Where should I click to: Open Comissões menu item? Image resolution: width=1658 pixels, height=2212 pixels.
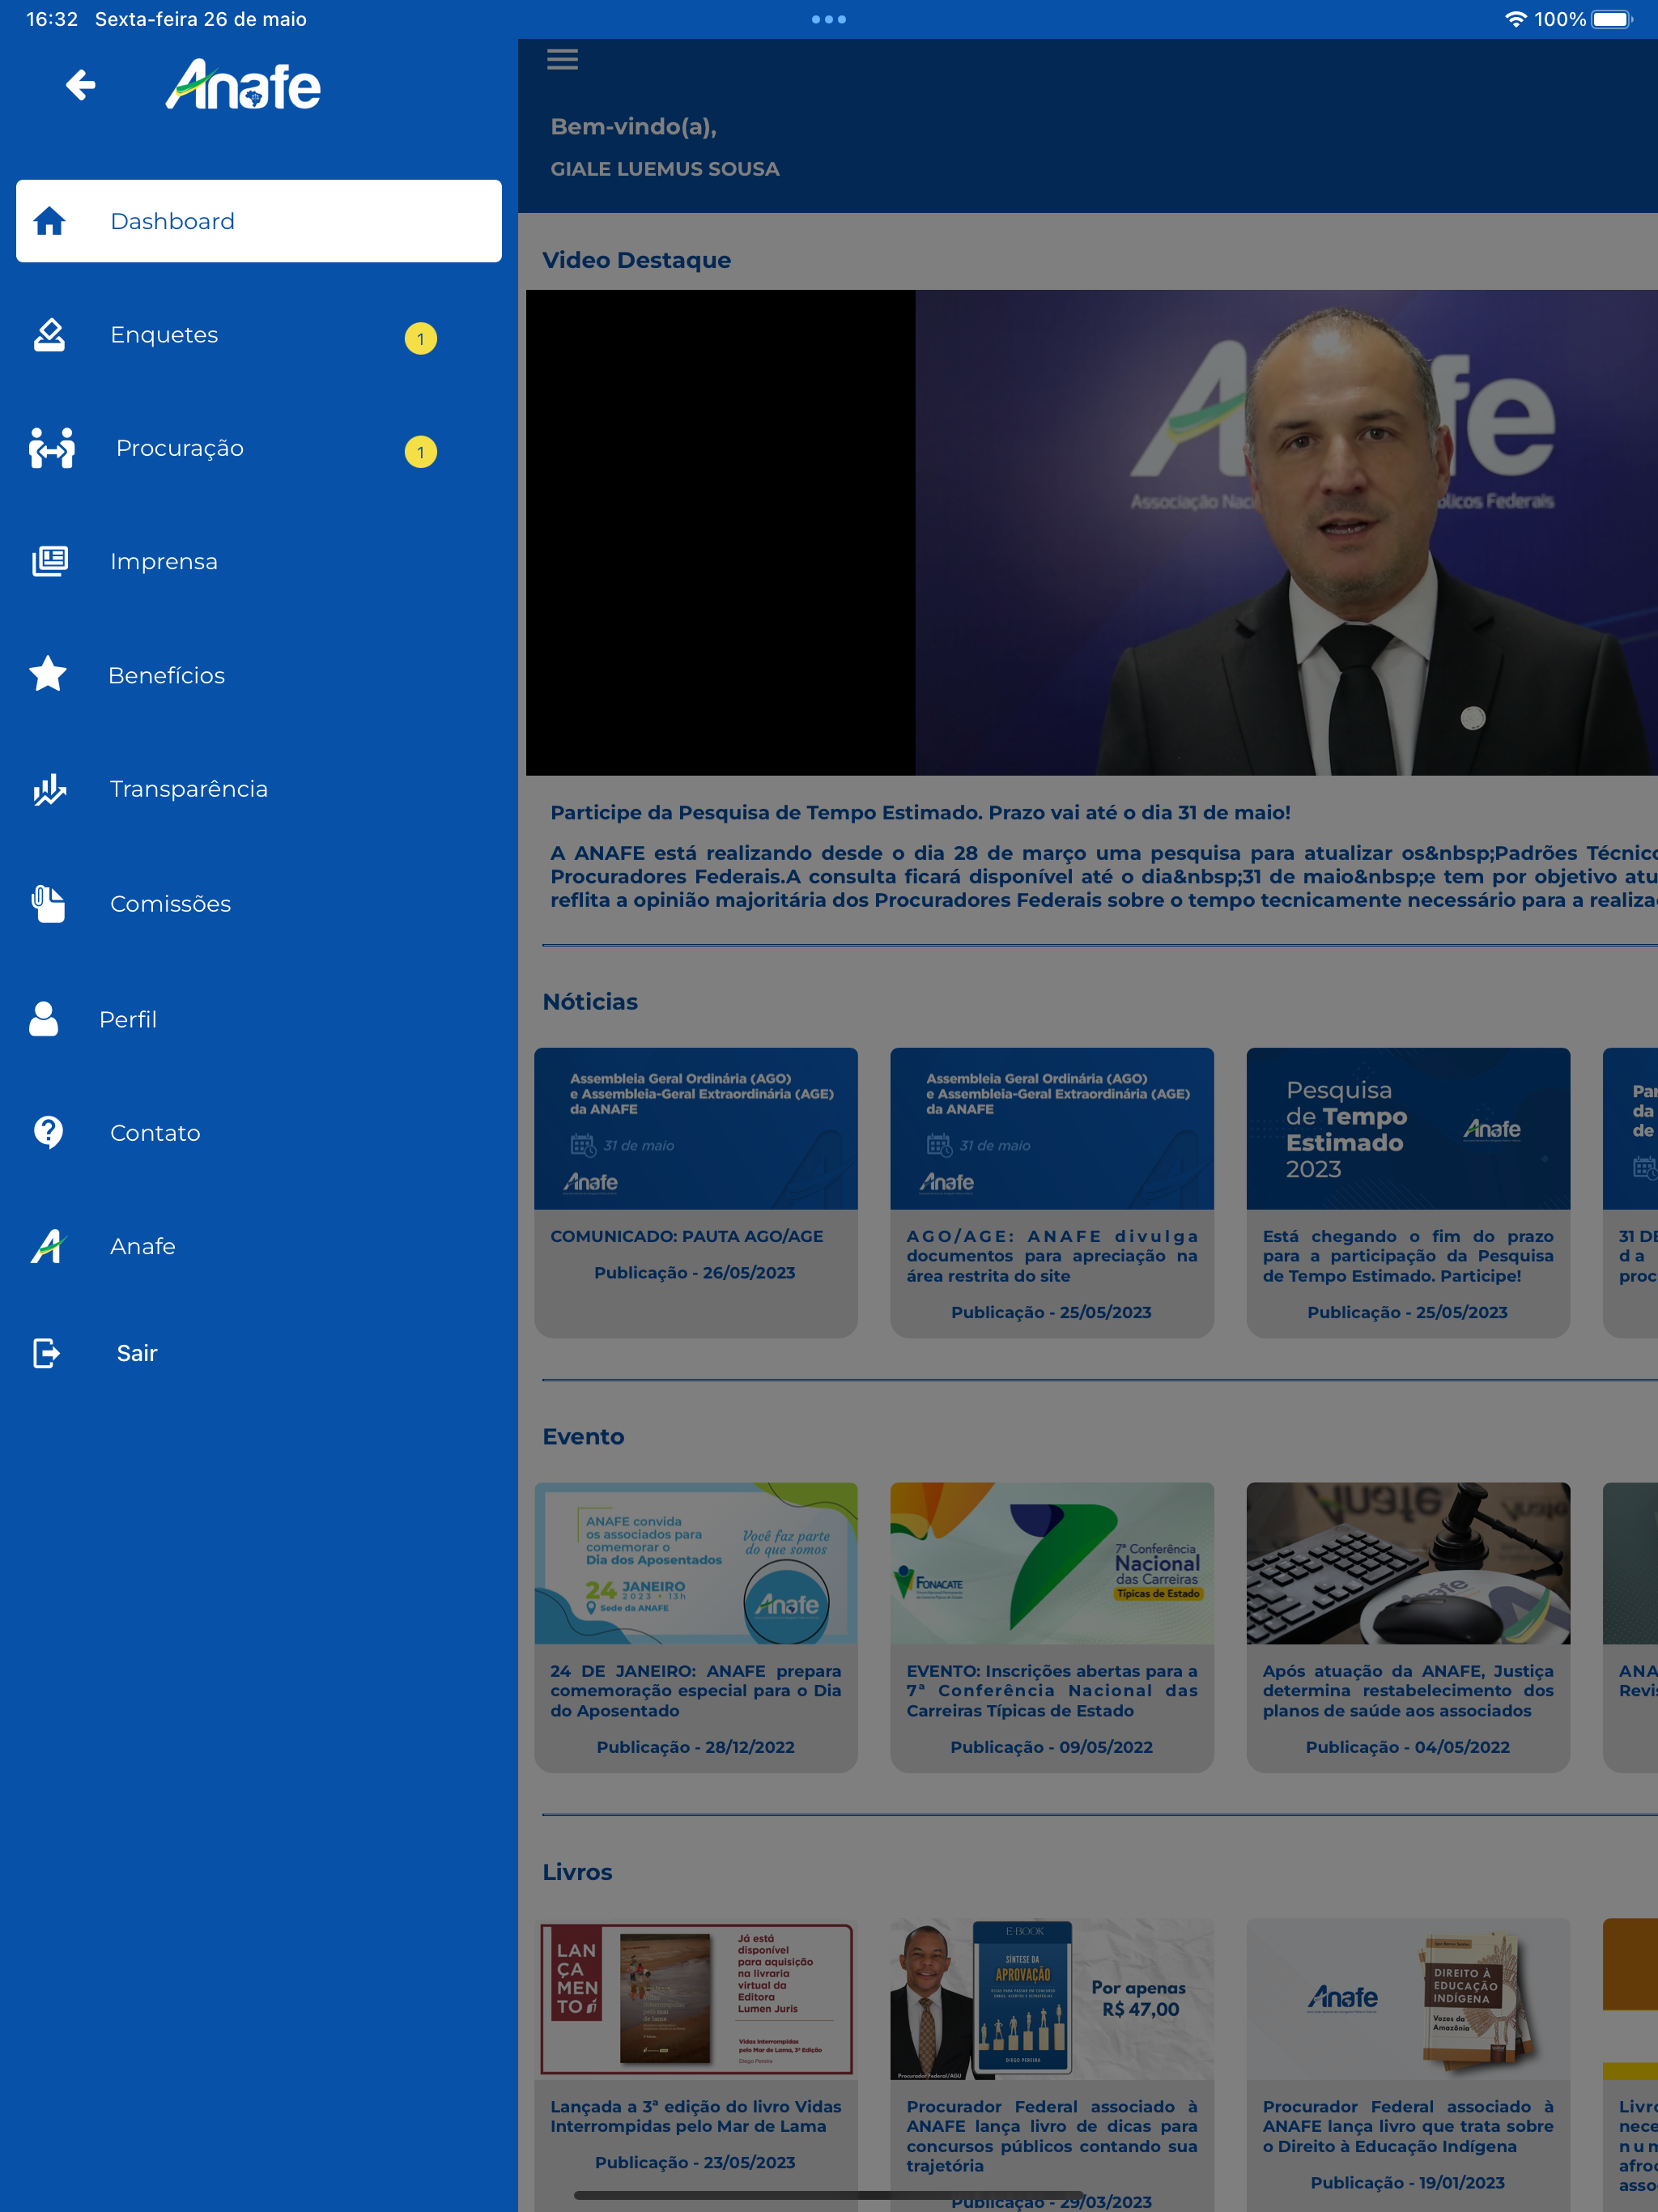point(259,903)
